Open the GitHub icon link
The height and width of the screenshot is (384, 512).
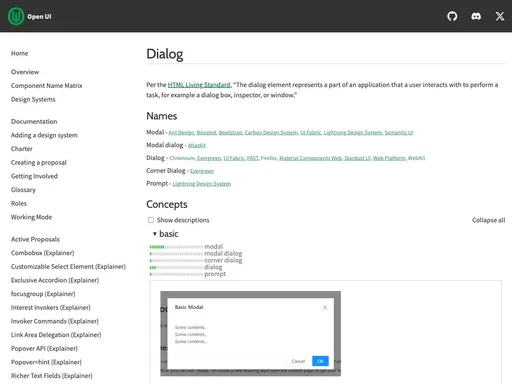[452, 16]
